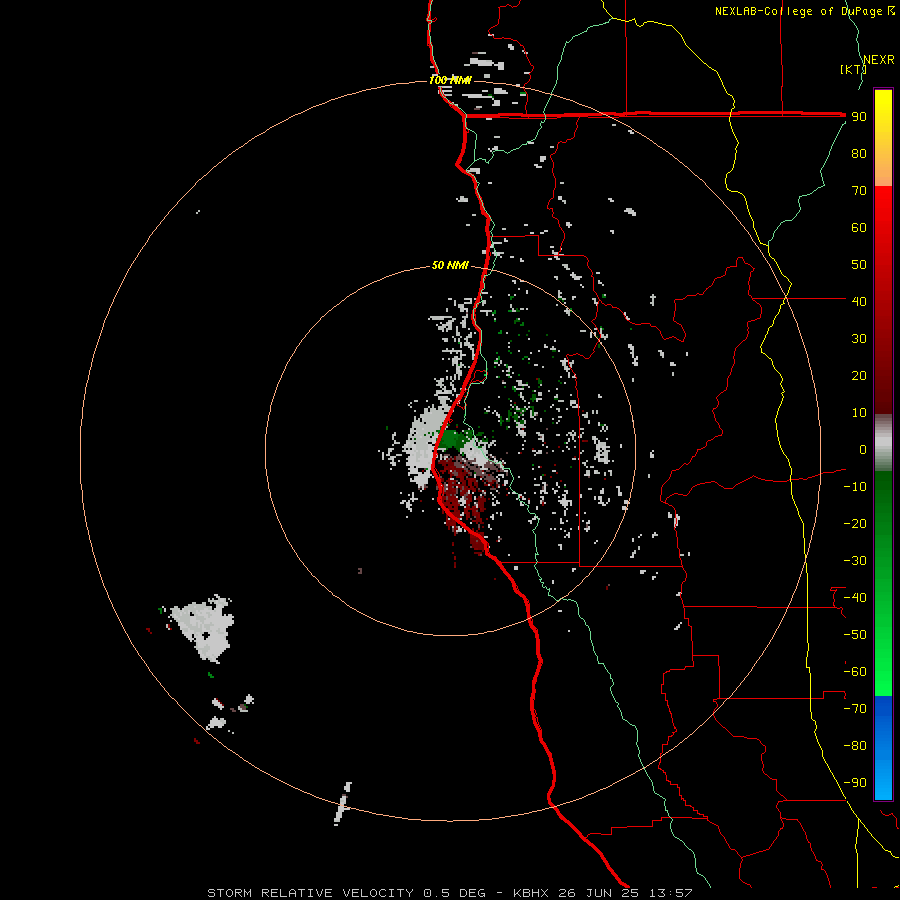Click the 50 value on the velocity scale
This screenshot has width=900, height=900.
(859, 265)
